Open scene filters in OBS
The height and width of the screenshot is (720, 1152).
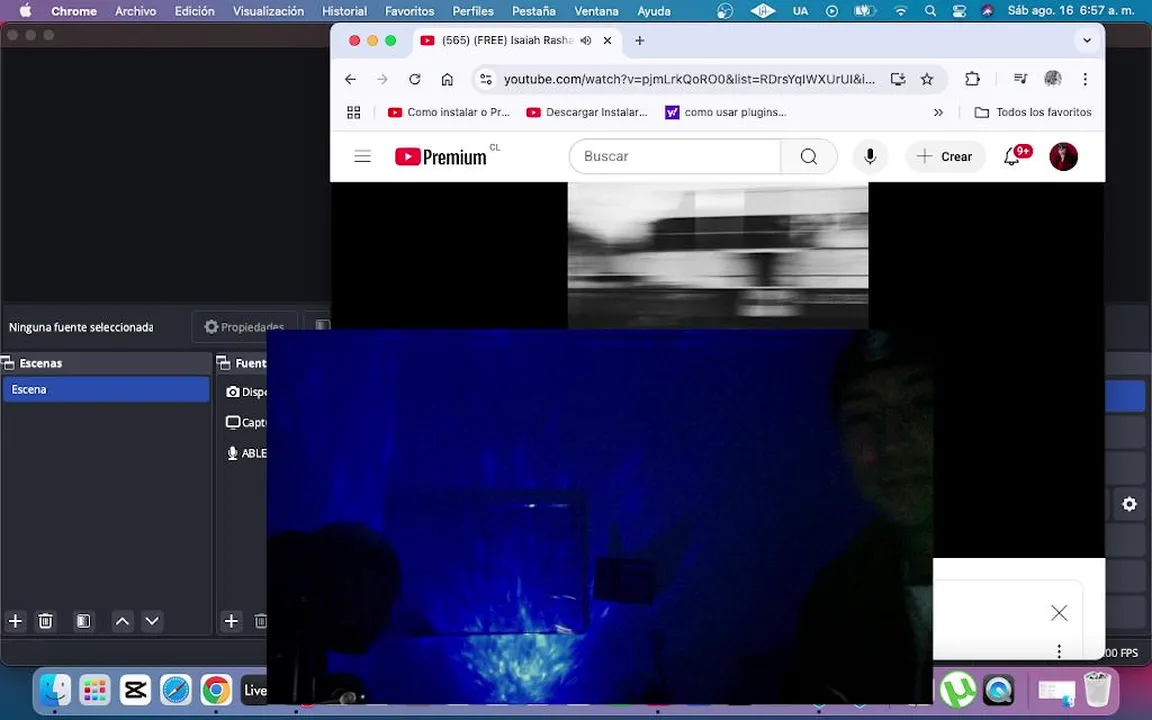[x=83, y=621]
